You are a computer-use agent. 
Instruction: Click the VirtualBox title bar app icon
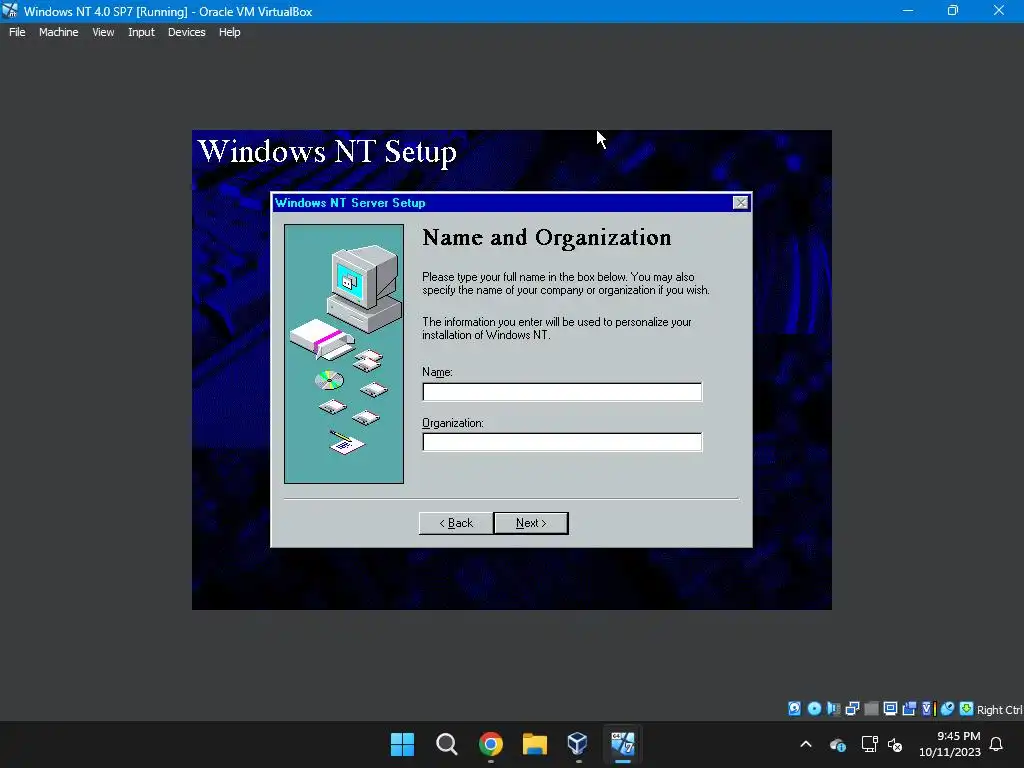pos(10,10)
